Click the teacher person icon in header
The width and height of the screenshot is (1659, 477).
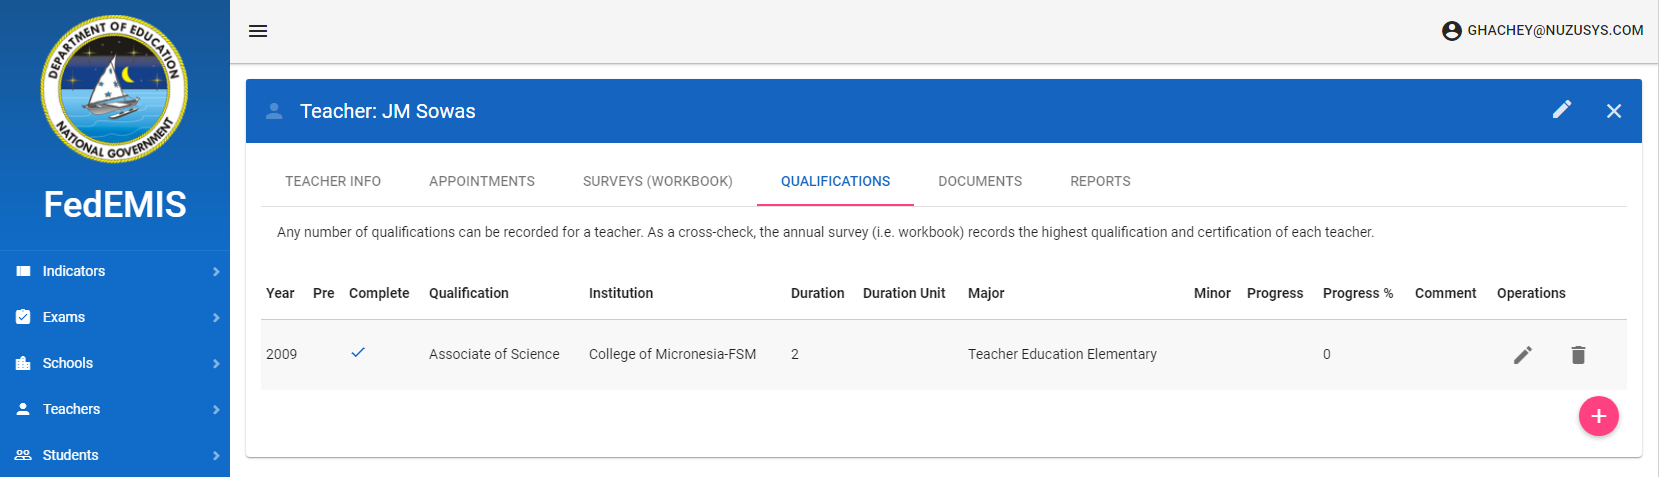274,111
